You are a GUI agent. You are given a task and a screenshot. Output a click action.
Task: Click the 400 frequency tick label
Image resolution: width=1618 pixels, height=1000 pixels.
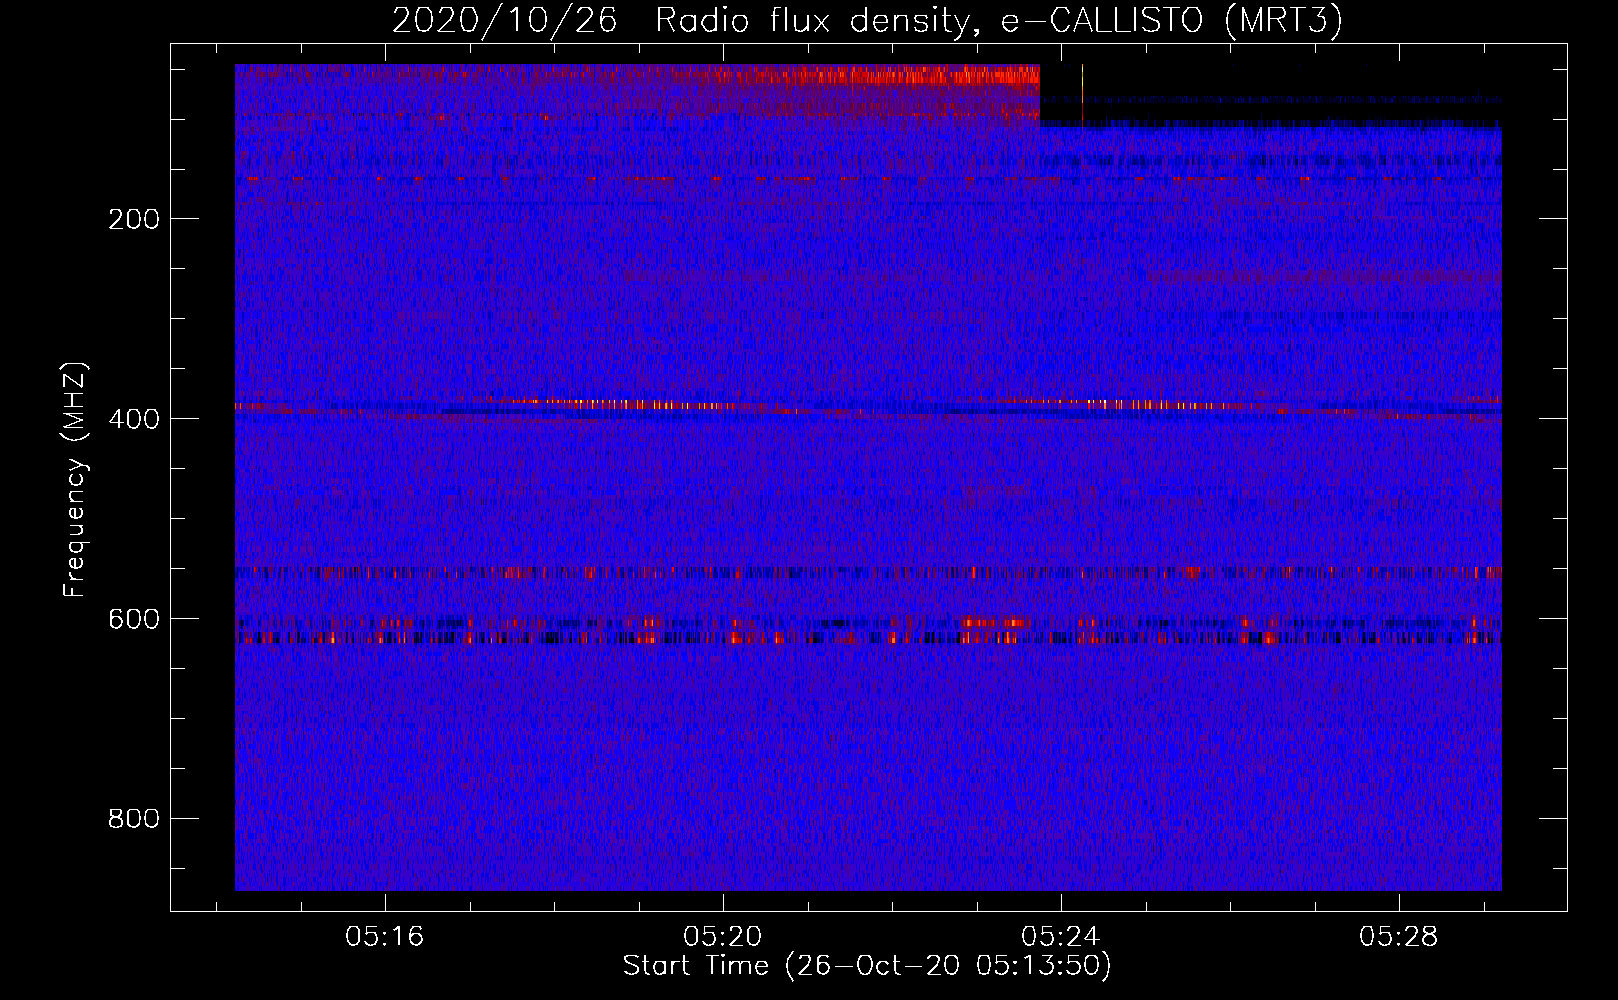tap(134, 419)
